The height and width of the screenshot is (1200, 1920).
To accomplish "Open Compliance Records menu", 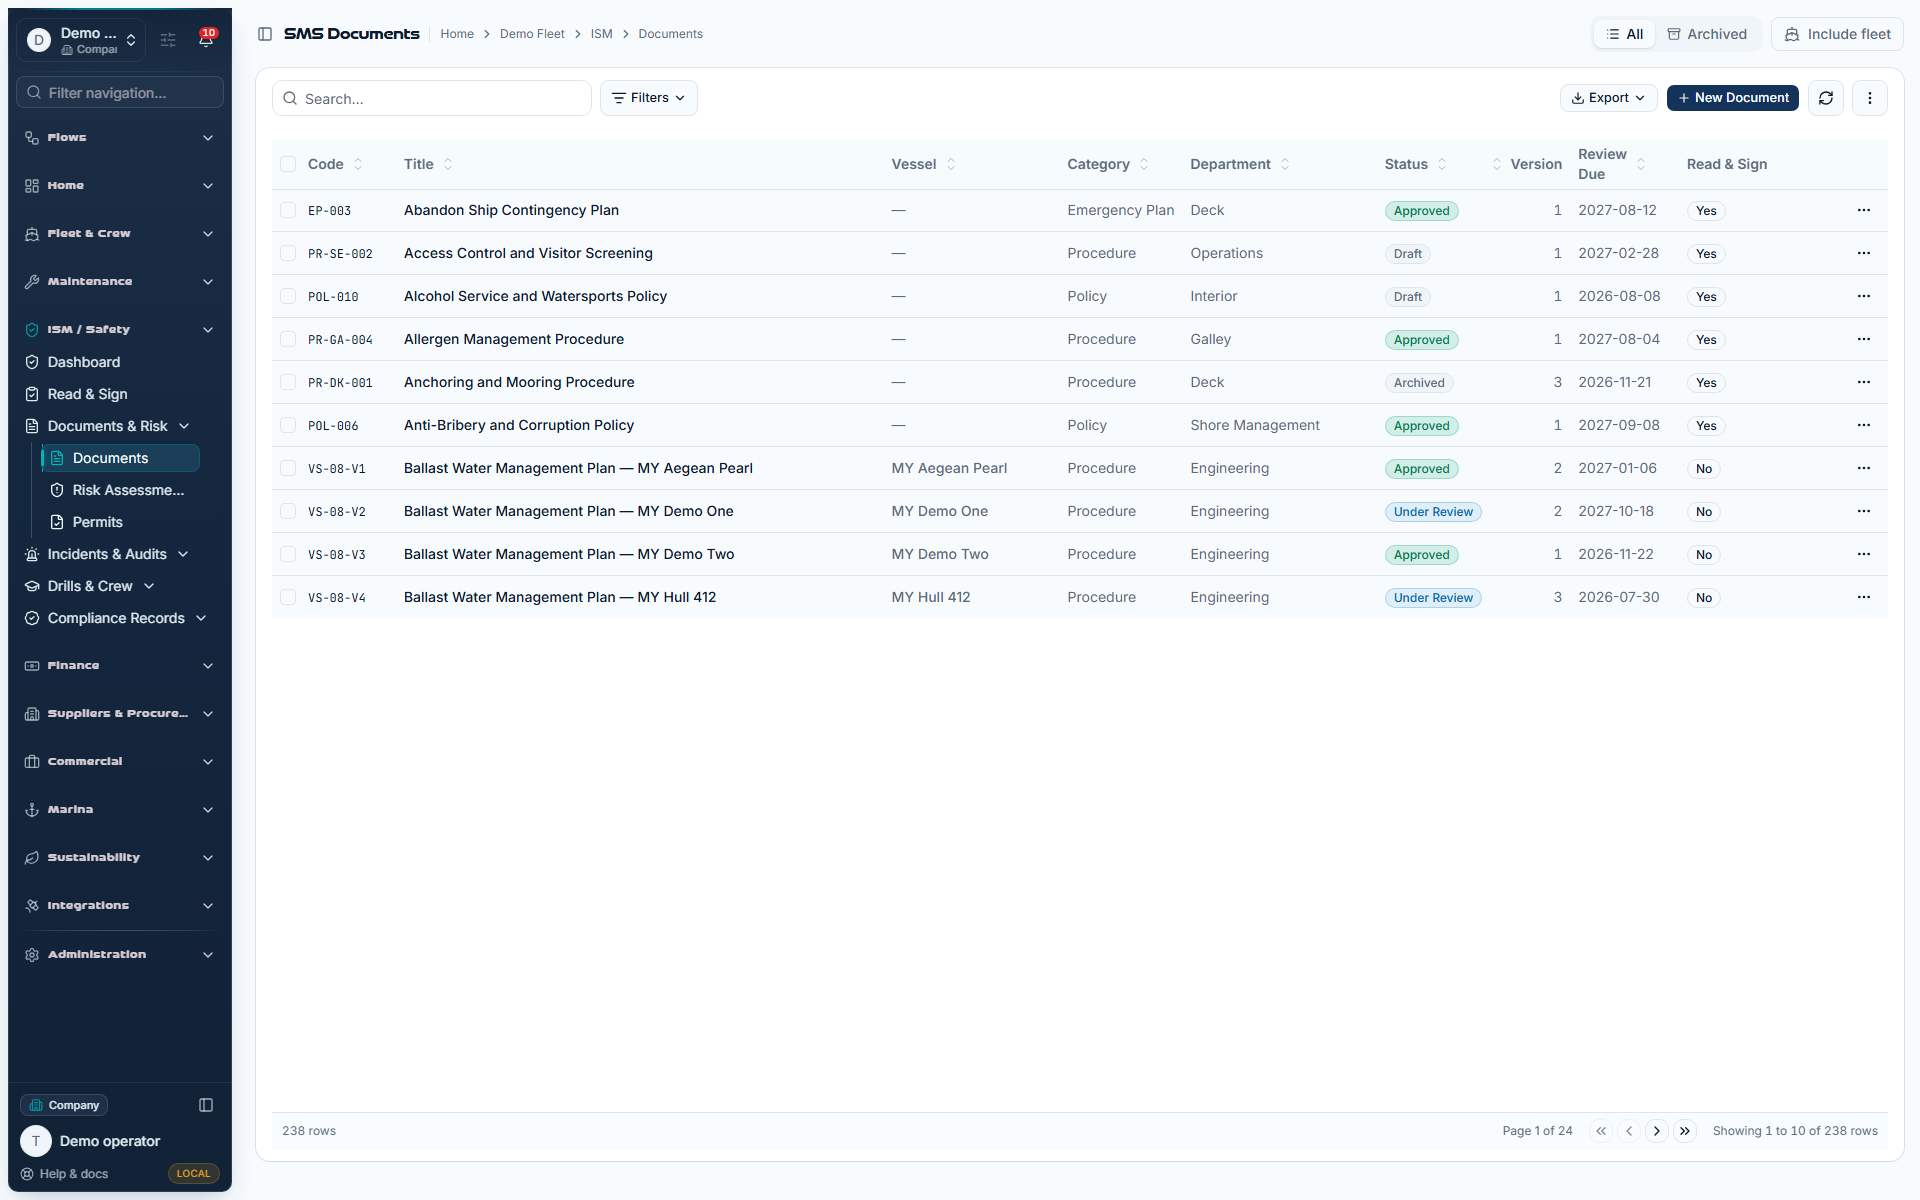I will (116, 618).
